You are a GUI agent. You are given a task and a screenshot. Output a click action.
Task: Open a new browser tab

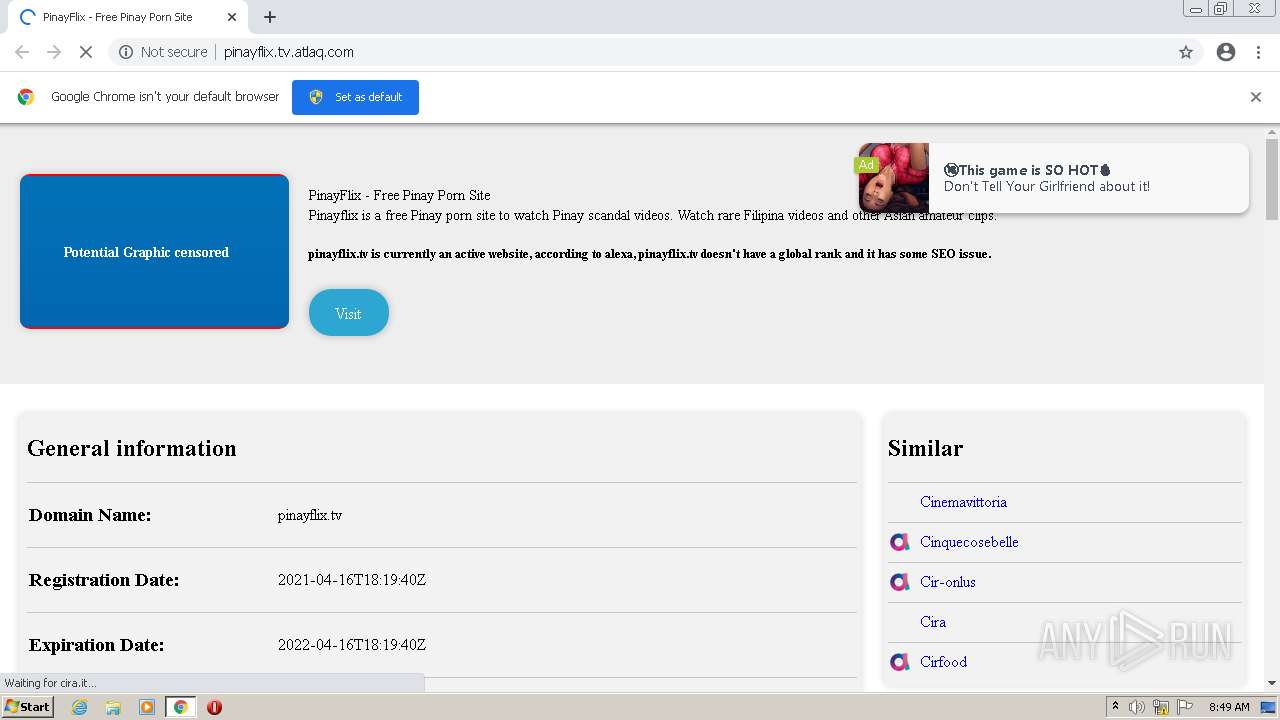pos(270,17)
